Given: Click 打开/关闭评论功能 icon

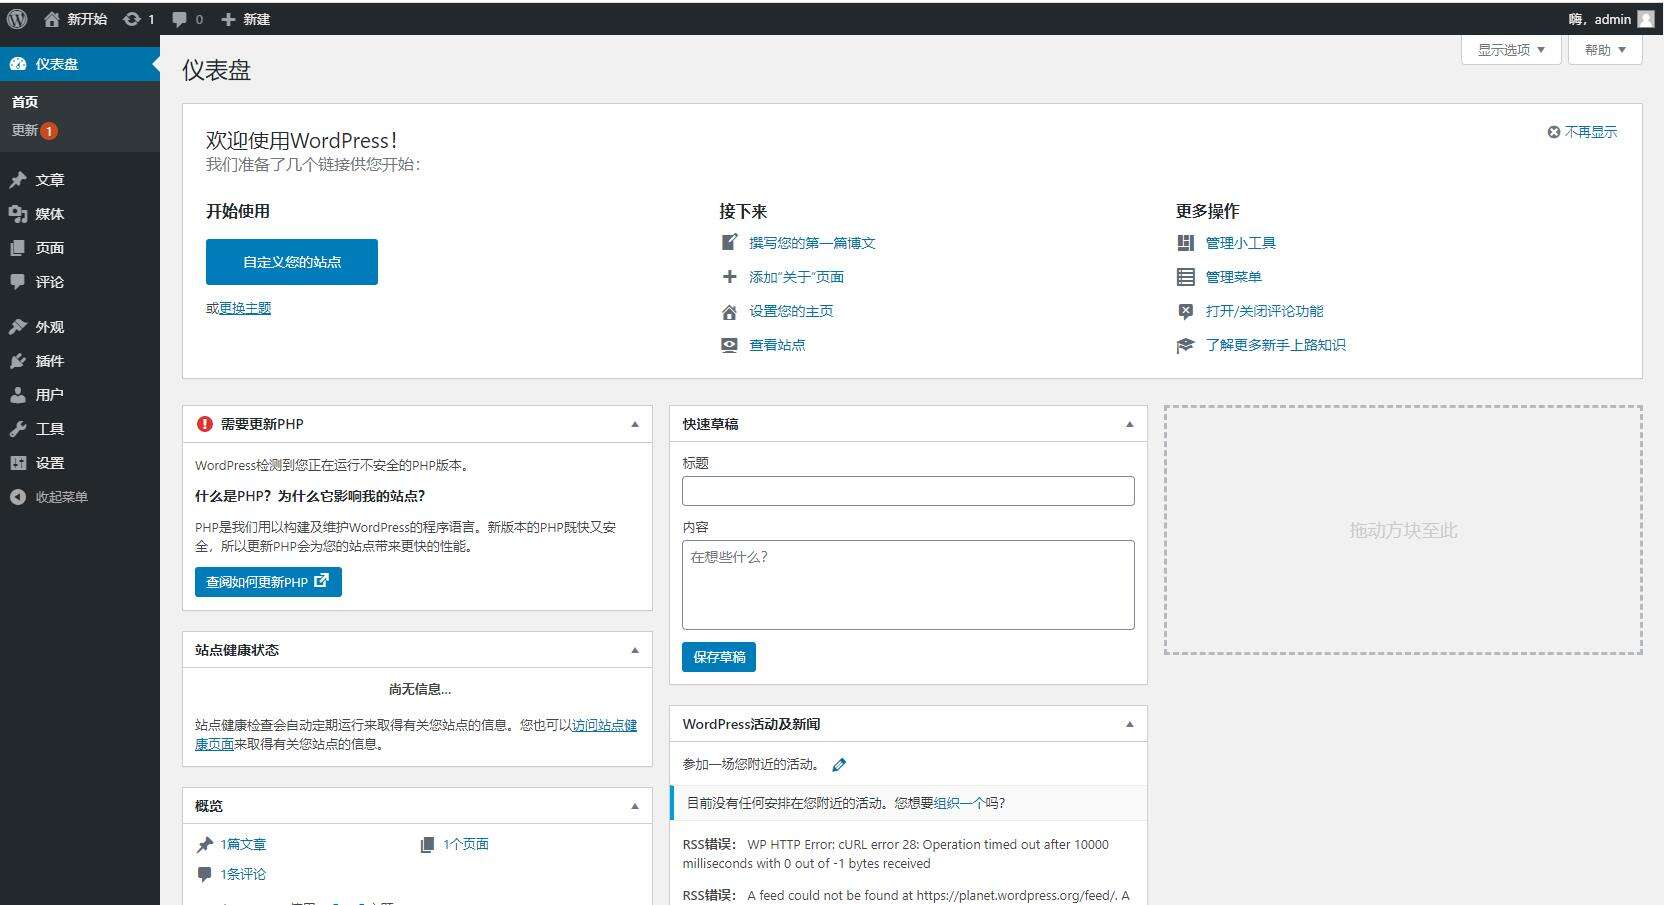Looking at the screenshot, I should (x=1186, y=311).
